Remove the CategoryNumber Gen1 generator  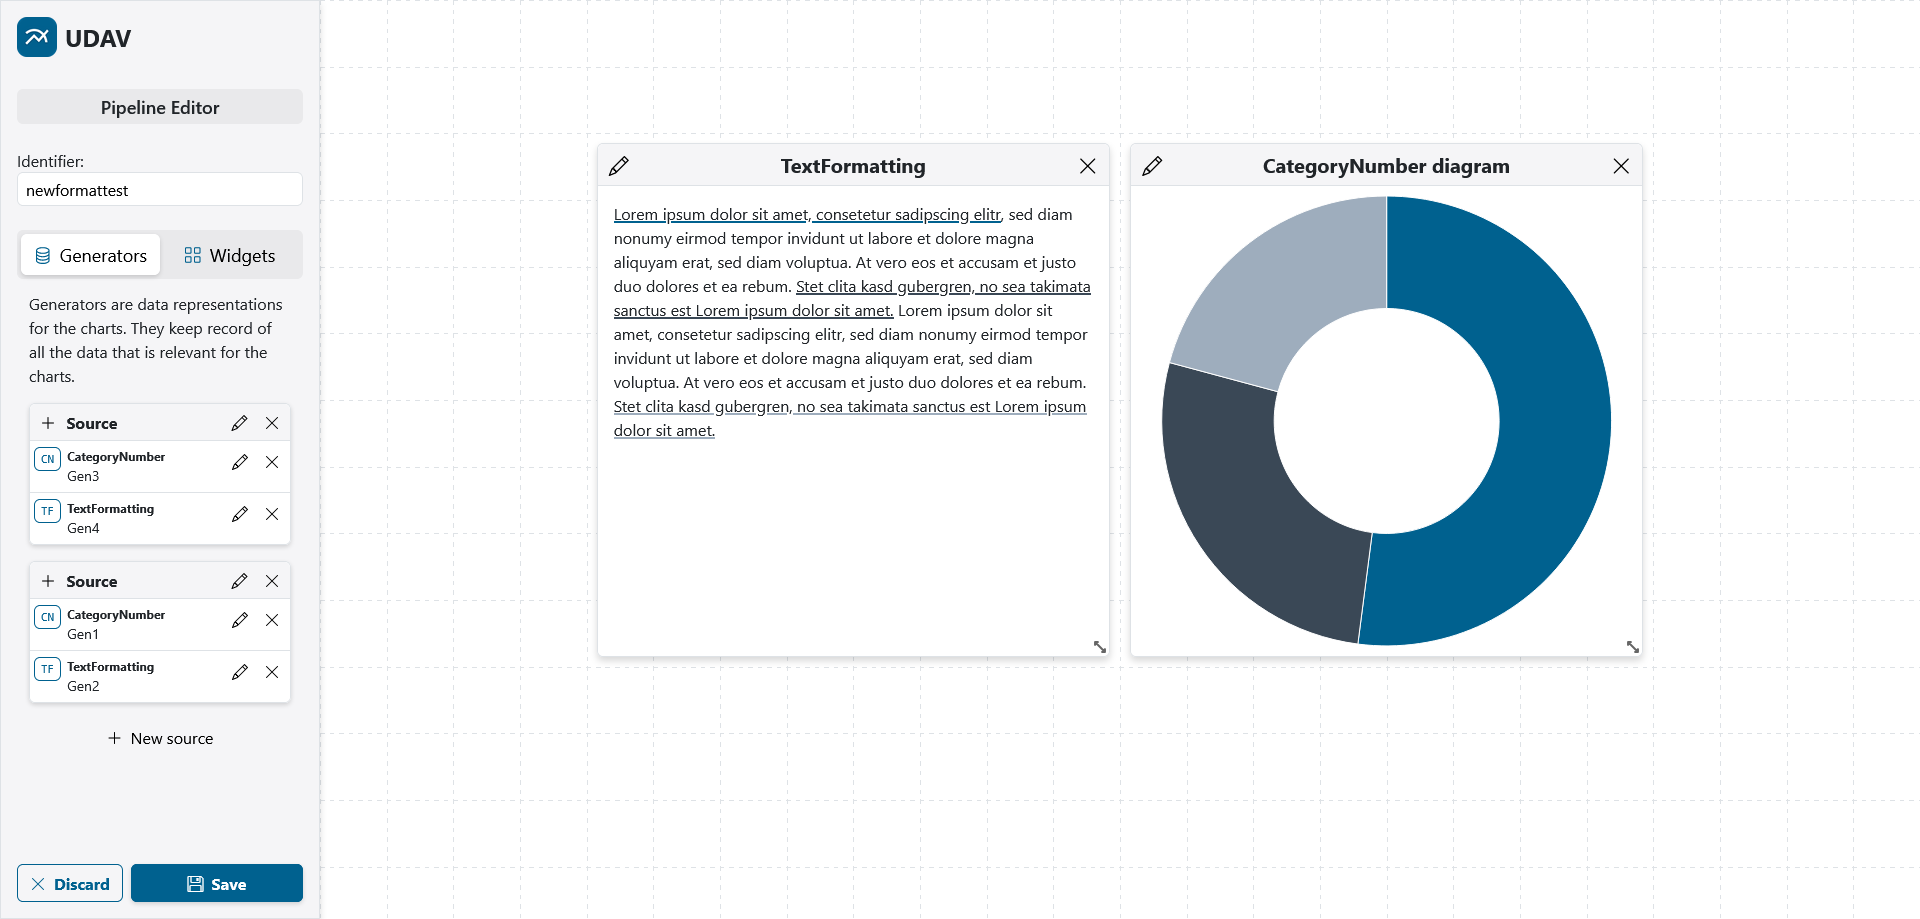tap(272, 620)
